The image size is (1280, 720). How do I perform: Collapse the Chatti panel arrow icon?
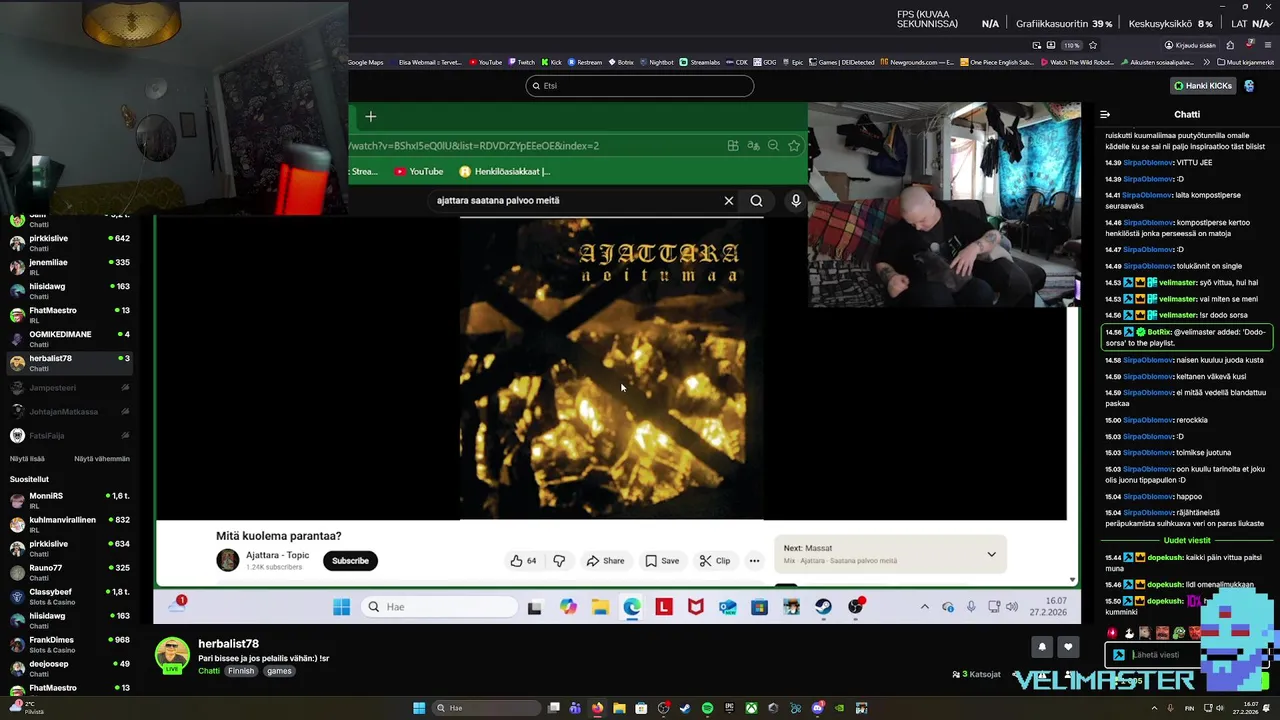(1105, 115)
